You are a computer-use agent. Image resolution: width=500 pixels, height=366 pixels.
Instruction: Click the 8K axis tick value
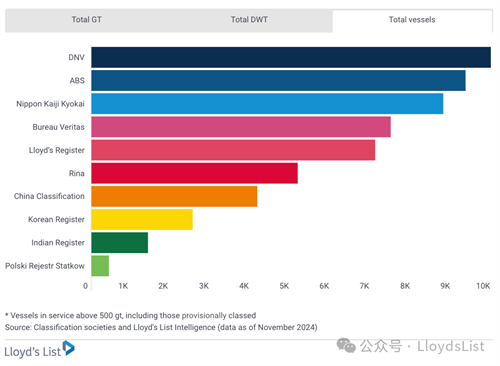pos(405,286)
